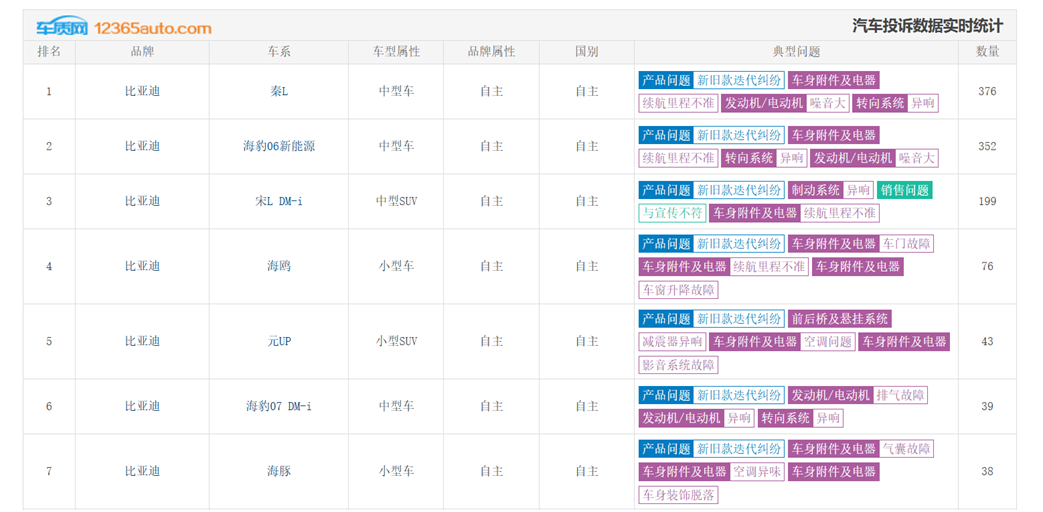Select the 车窗升降故障 tag
Screen dimensions: 1043x512
tap(678, 290)
